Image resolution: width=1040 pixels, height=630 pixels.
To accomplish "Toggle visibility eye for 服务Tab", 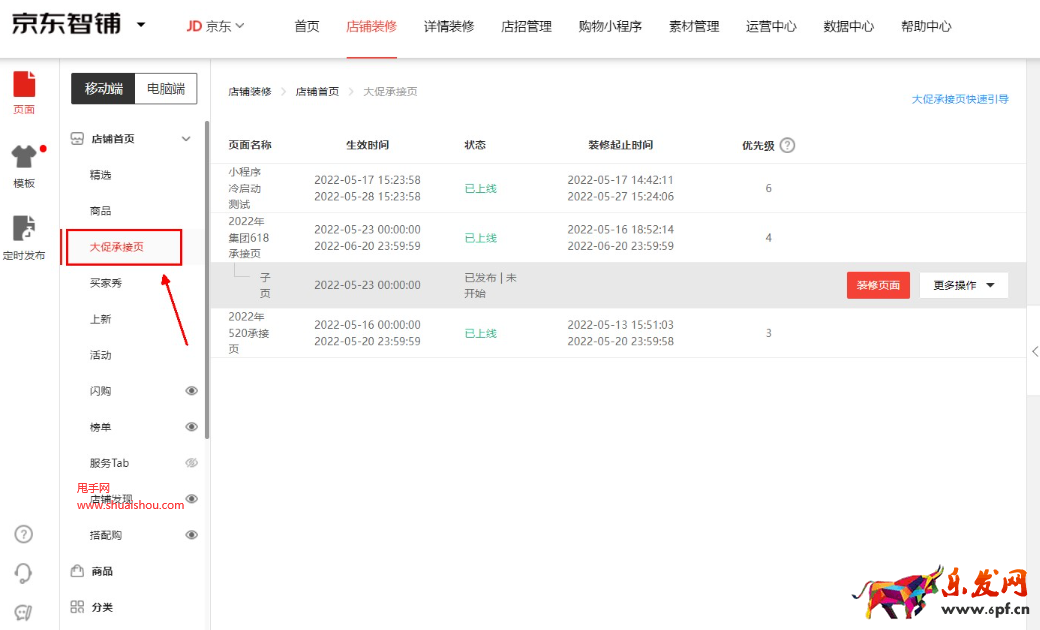I will pos(191,463).
